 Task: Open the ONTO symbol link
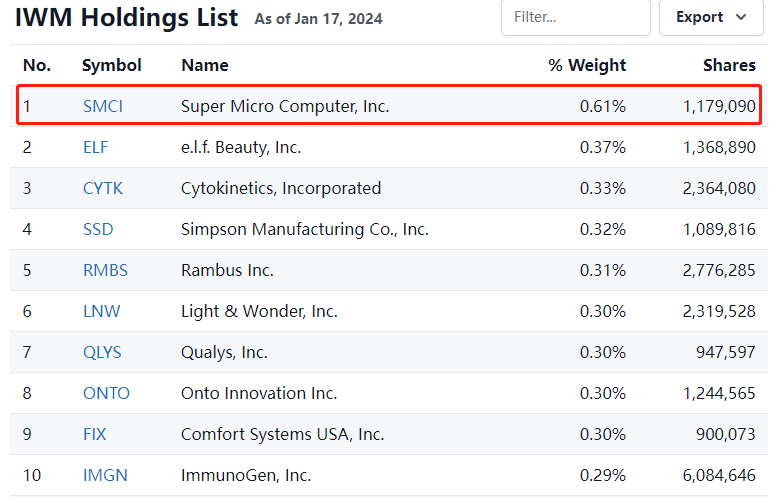pyautogui.click(x=106, y=393)
